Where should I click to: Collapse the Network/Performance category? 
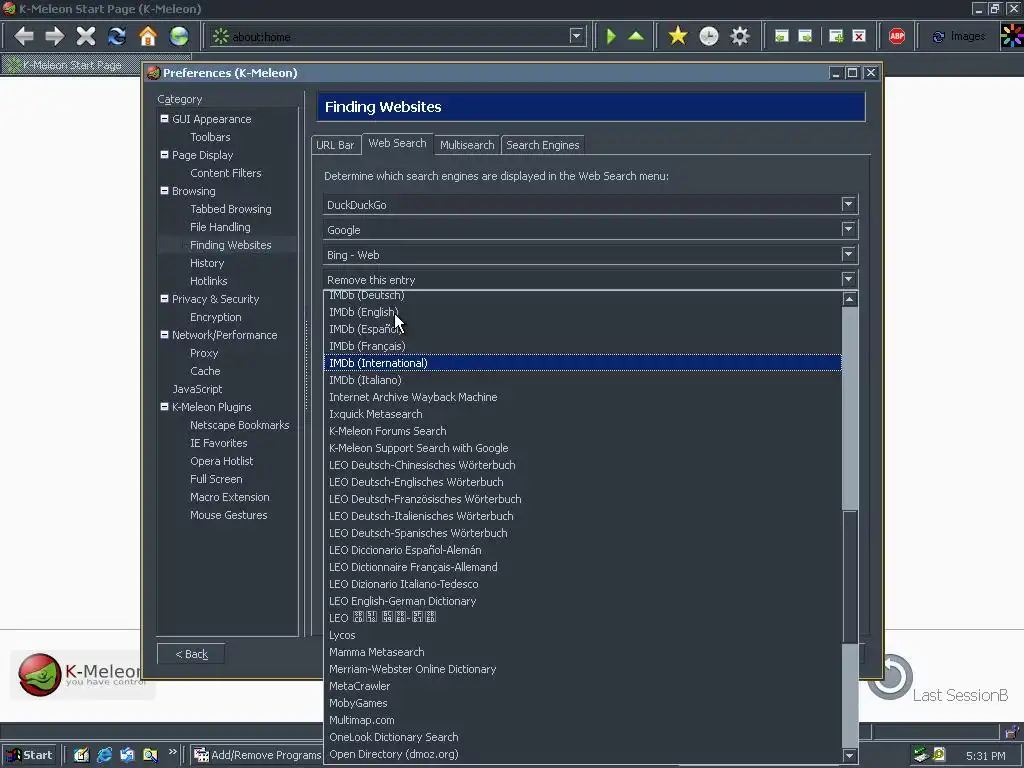(x=165, y=334)
